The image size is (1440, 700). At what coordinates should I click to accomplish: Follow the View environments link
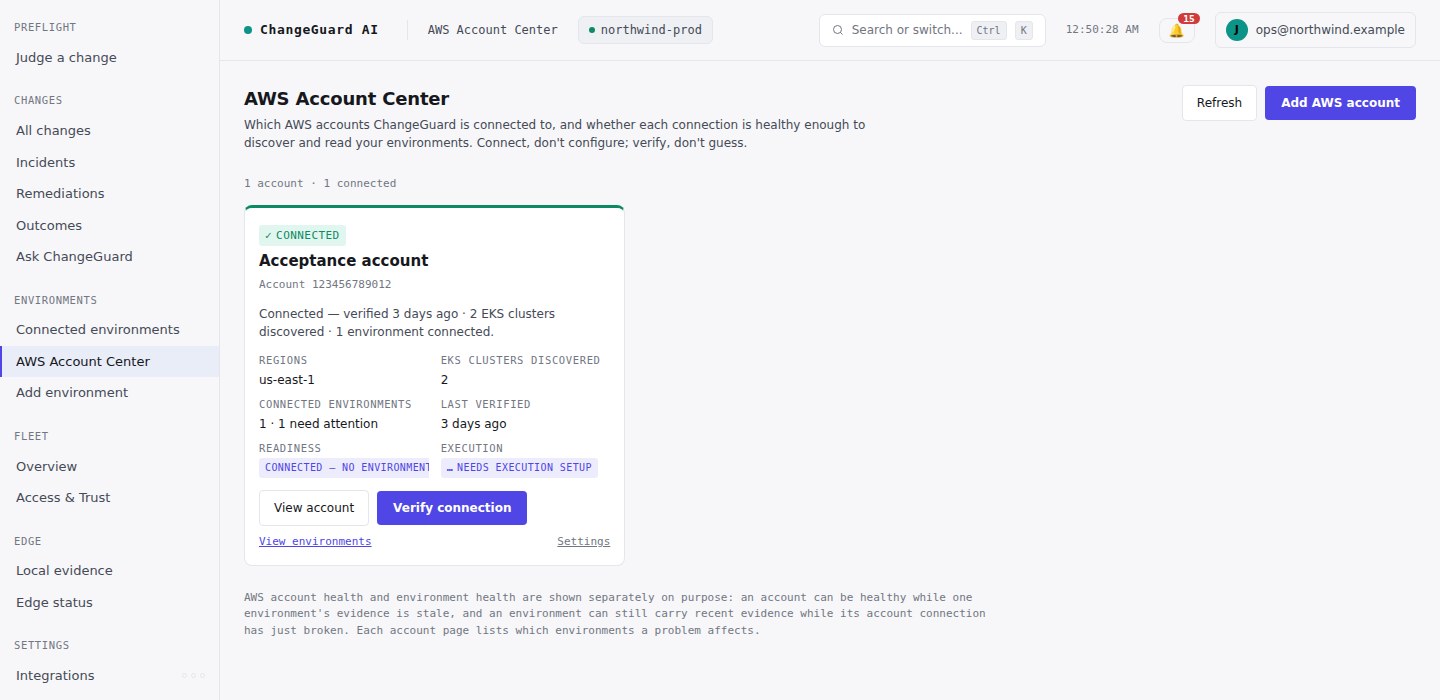coord(315,542)
